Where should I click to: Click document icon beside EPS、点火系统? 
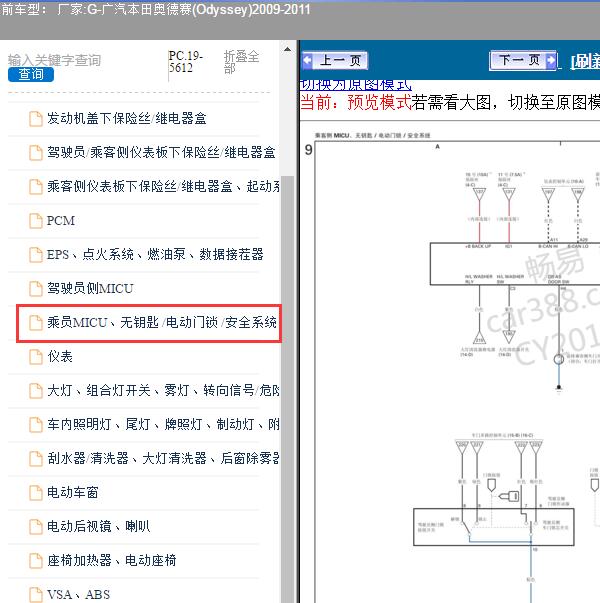click(x=36, y=255)
